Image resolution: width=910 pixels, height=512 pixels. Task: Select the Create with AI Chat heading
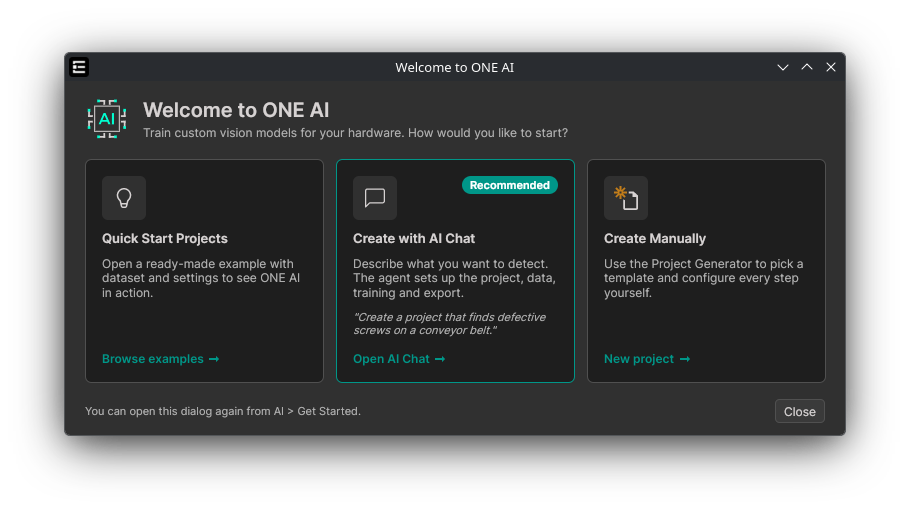coord(414,239)
